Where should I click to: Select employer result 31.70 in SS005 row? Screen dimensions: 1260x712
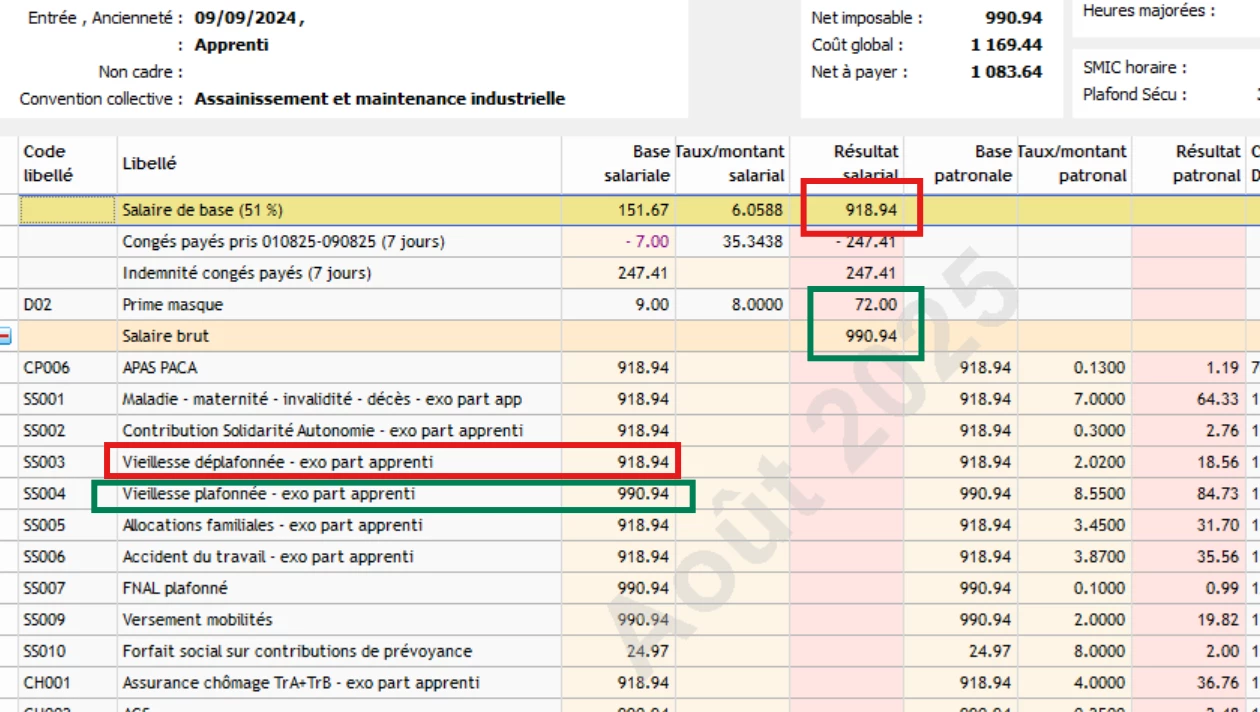[1218, 525]
